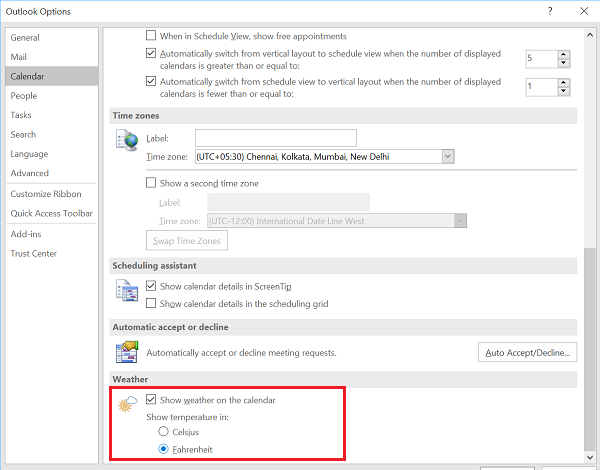The height and width of the screenshot is (470, 600).
Task: Open the Customize Ribbon category
Action: coord(46,193)
